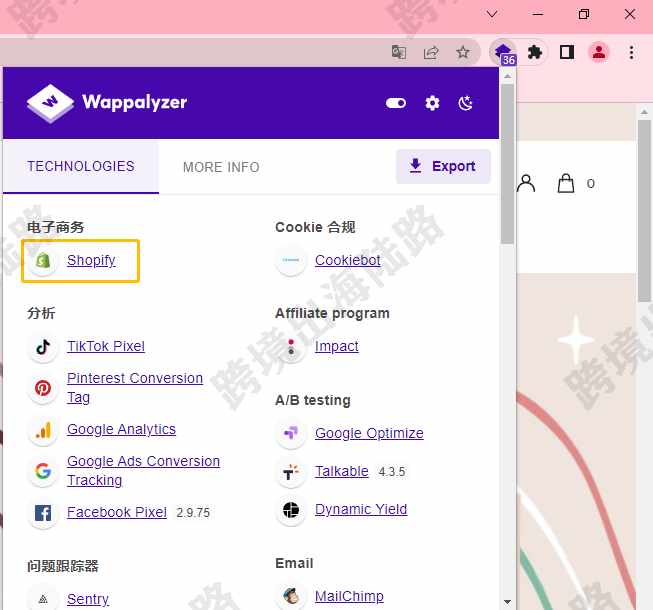Click the Google Analytics bar chart icon
Image resolution: width=653 pixels, height=610 pixels.
43,430
